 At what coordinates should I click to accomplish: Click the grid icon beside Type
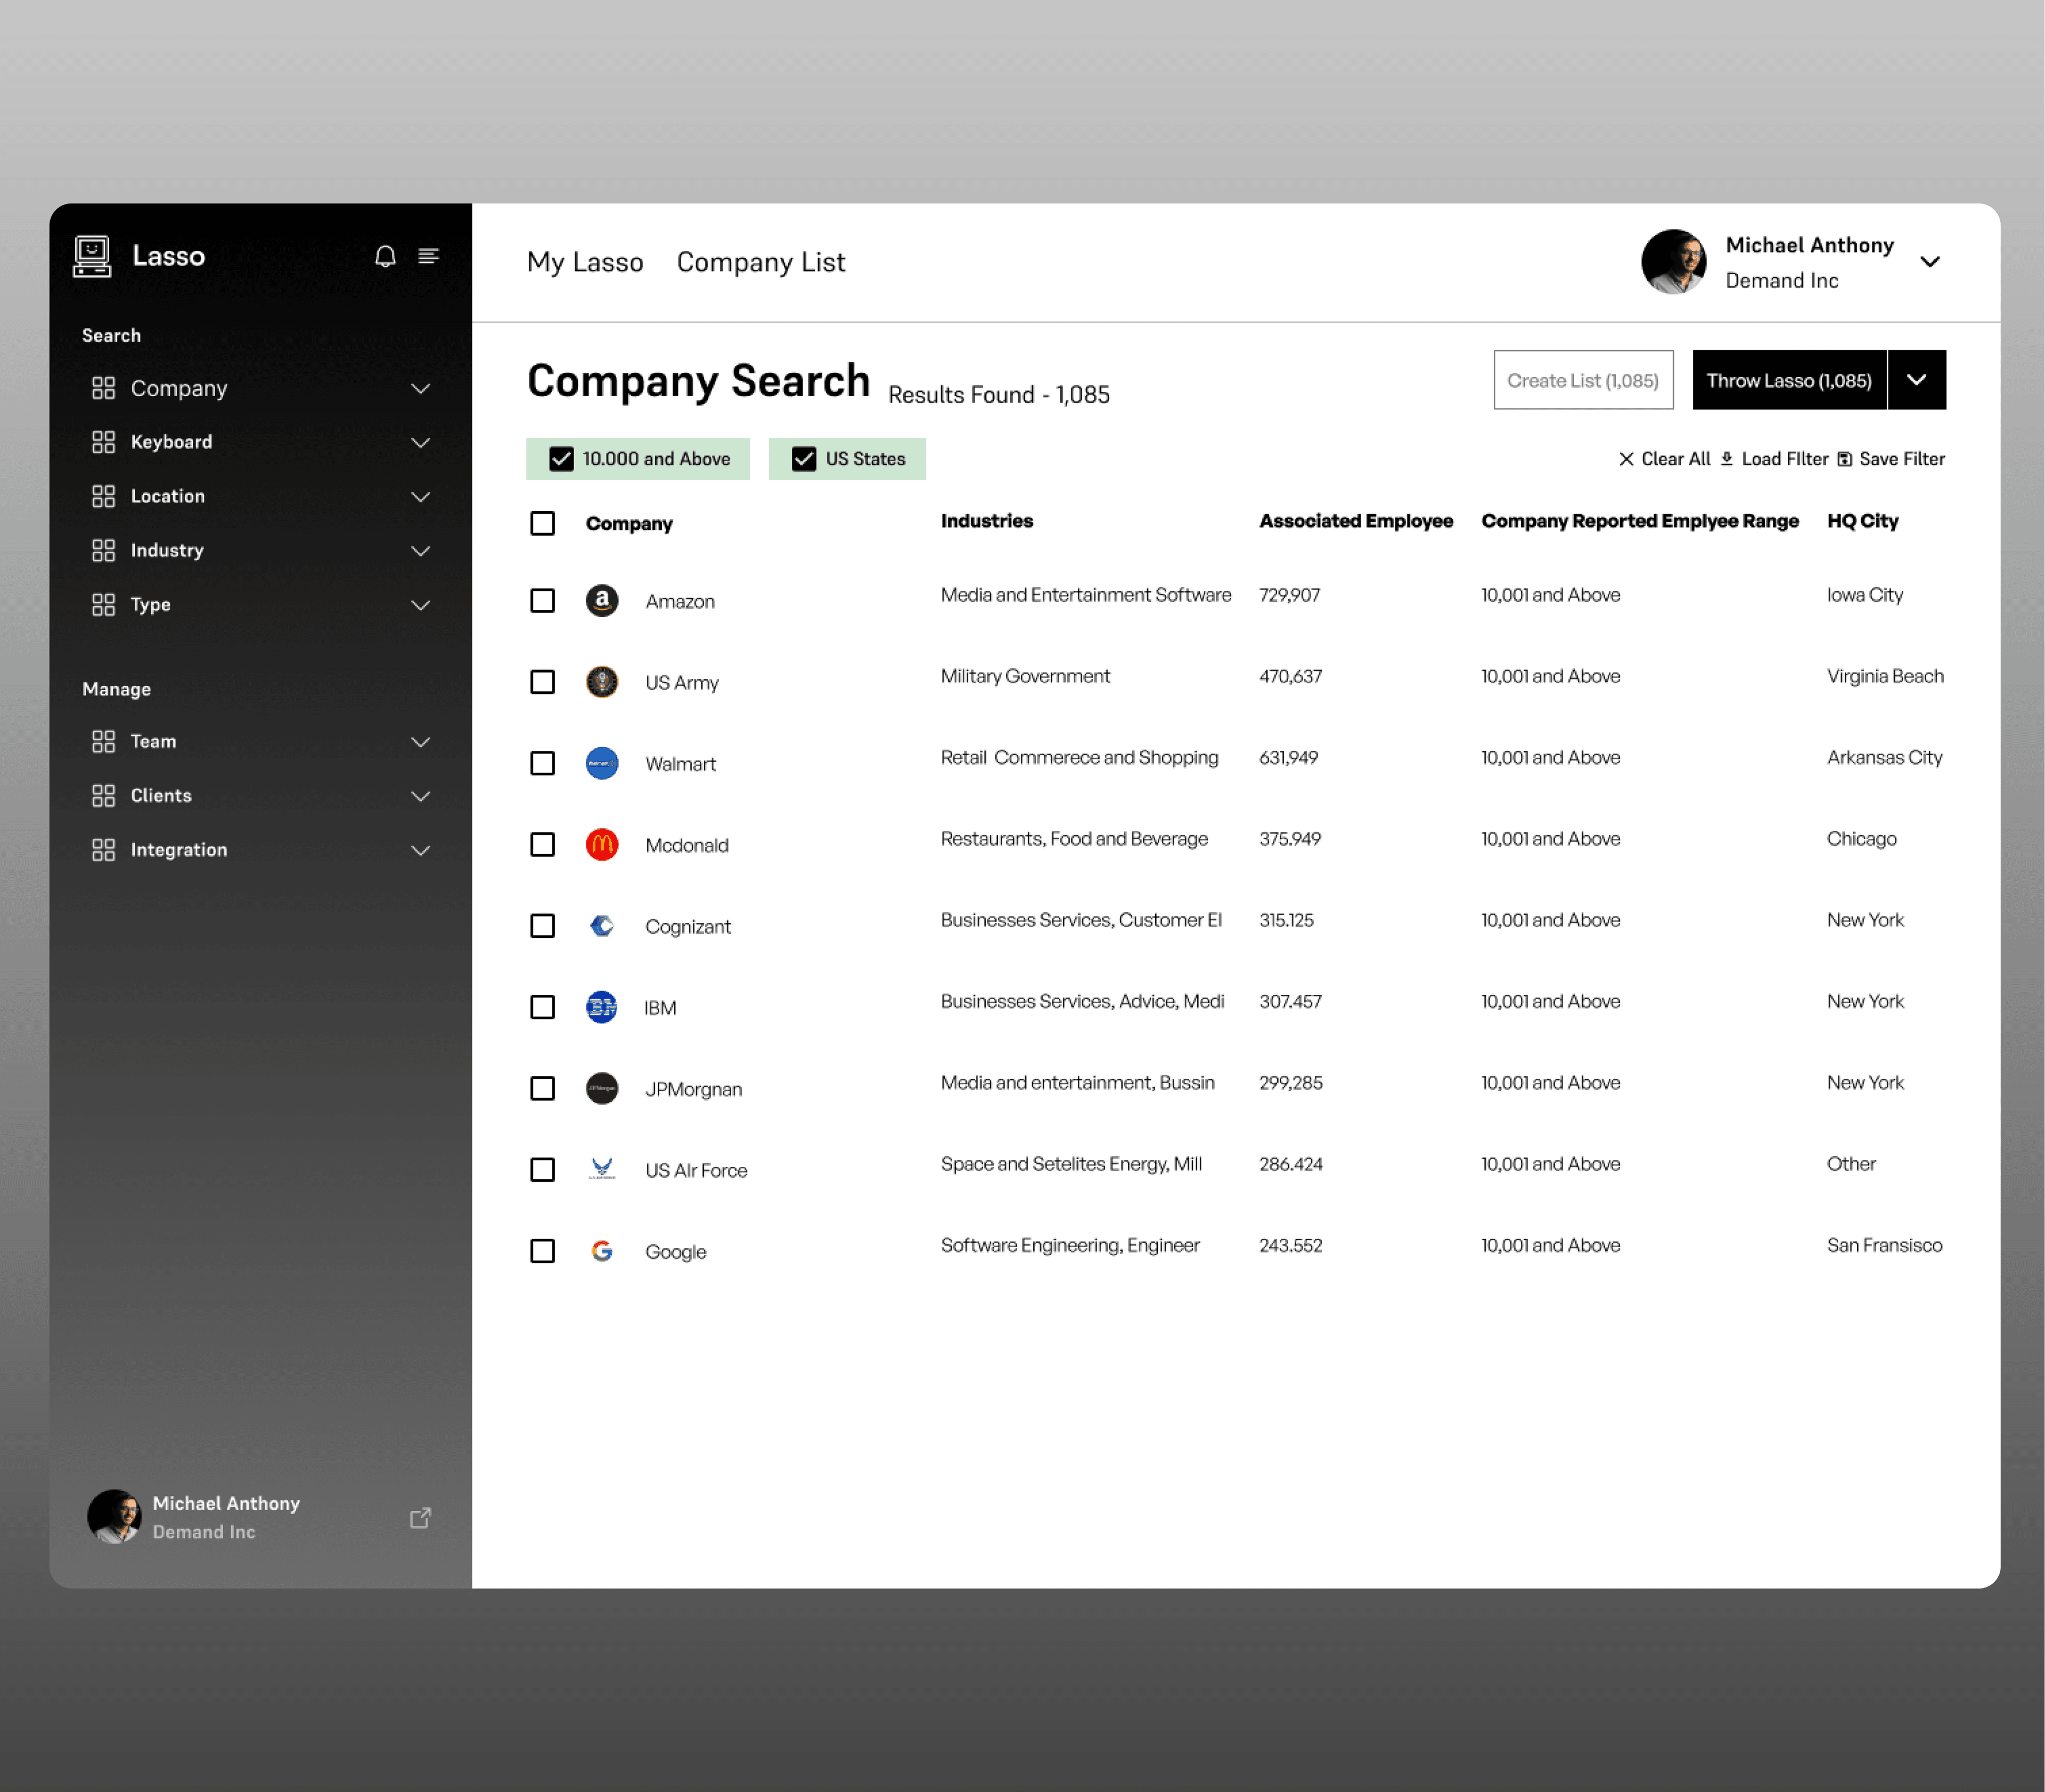tap(103, 604)
